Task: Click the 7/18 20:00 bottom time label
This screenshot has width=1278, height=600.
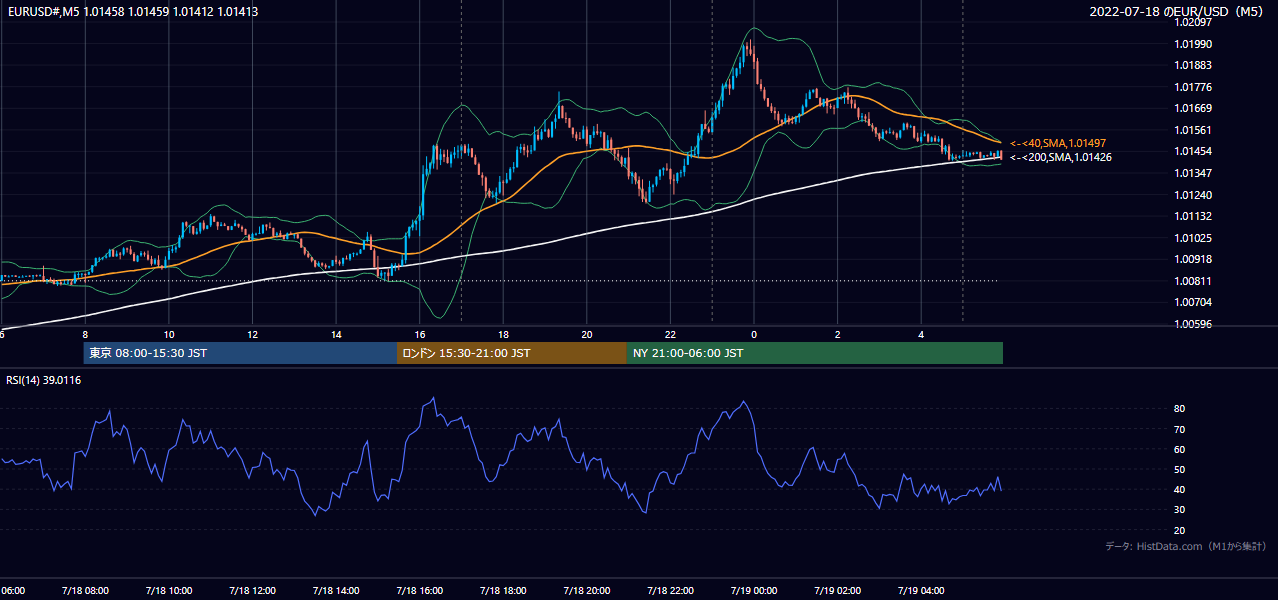Action: (586, 591)
